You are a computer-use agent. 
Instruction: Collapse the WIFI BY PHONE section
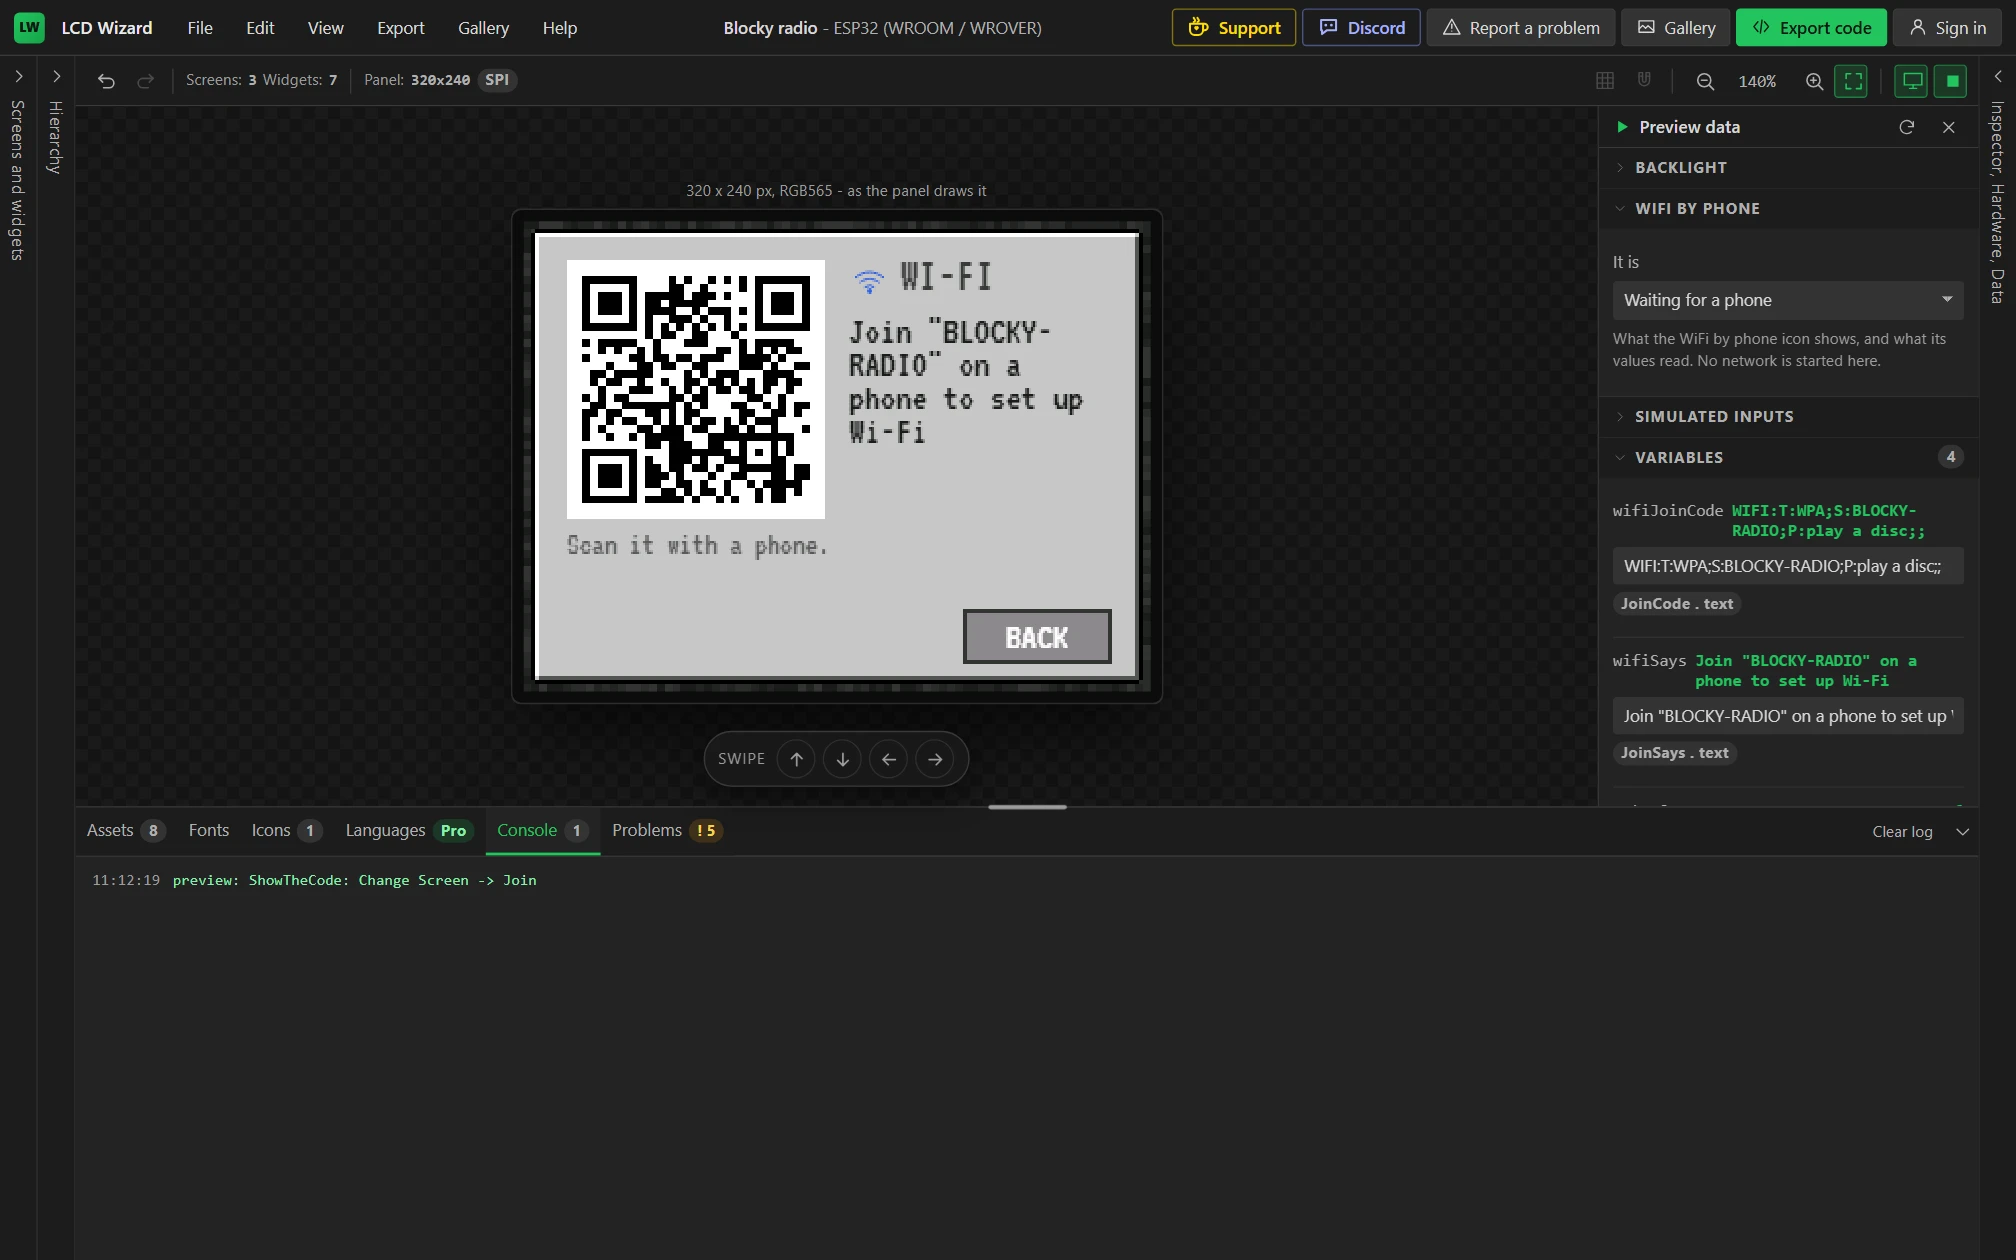tap(1788, 209)
